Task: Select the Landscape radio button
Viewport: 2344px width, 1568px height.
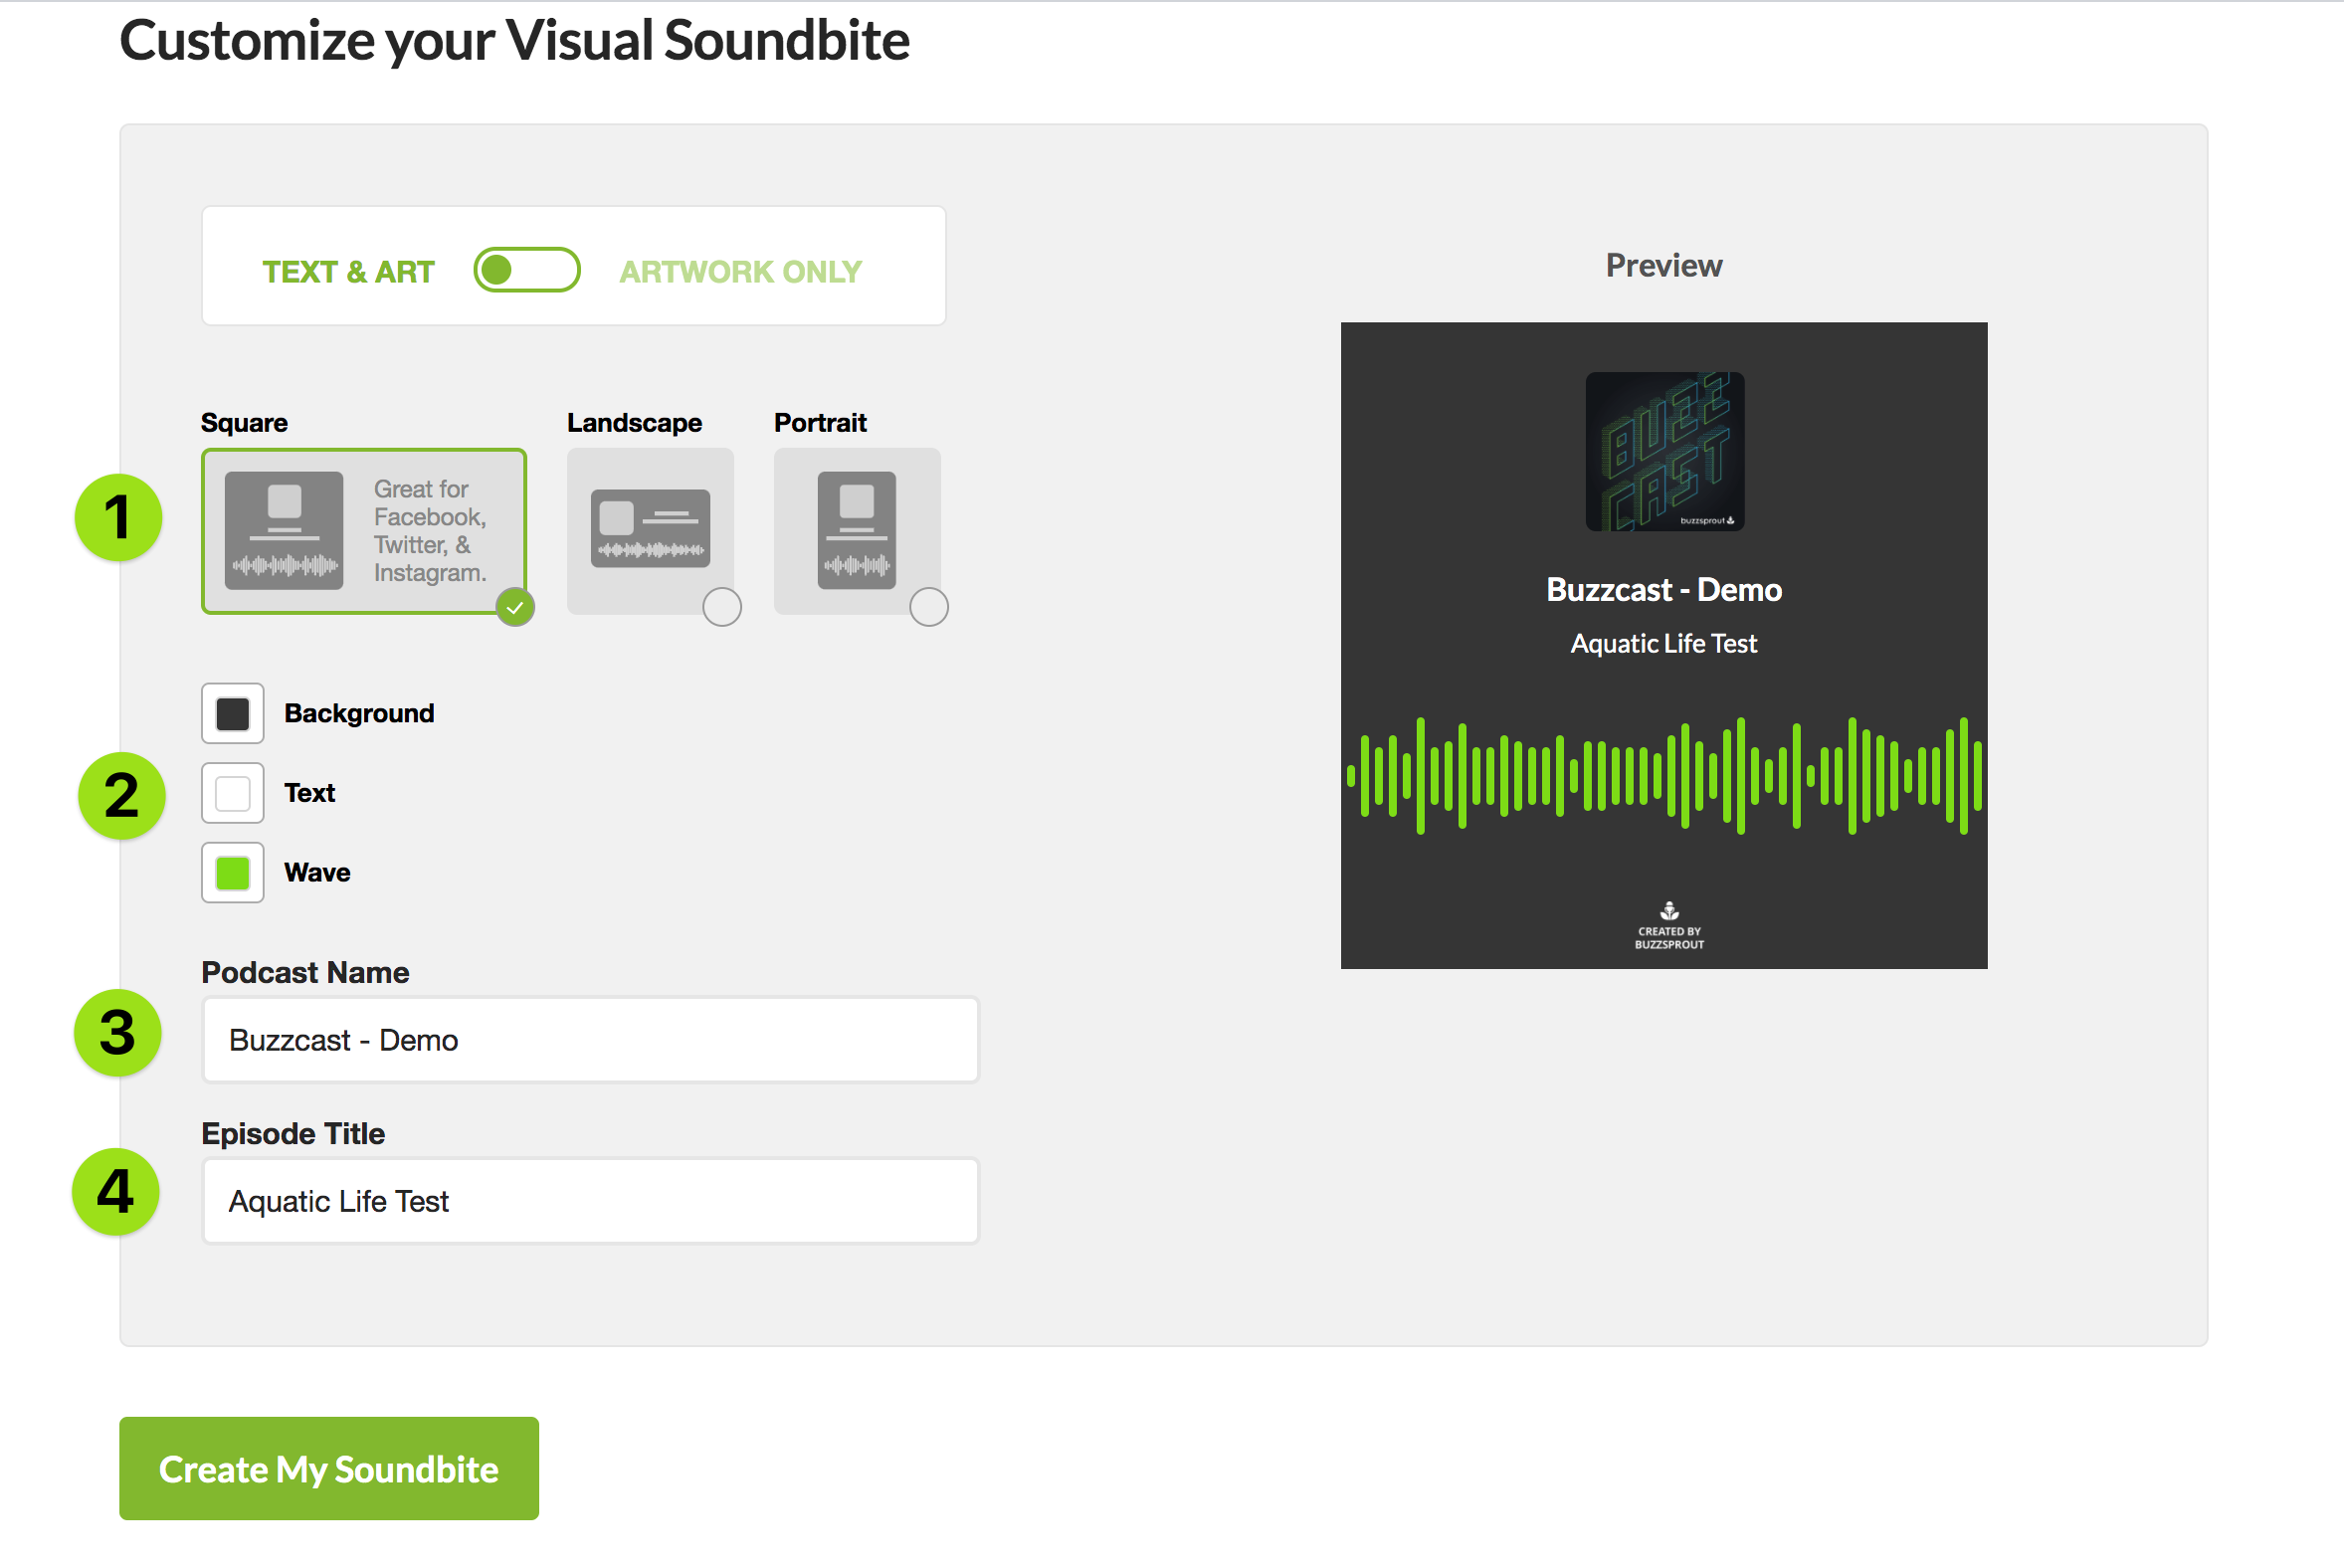Action: point(722,607)
